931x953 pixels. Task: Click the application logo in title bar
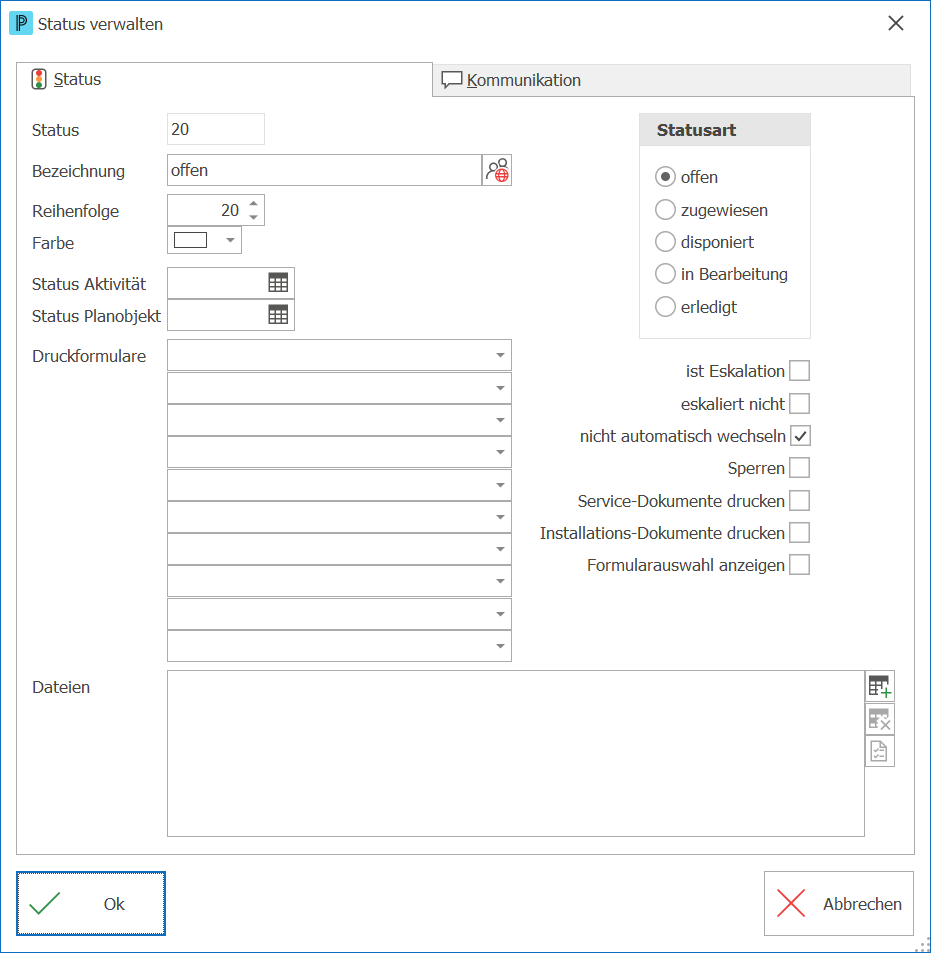point(21,24)
